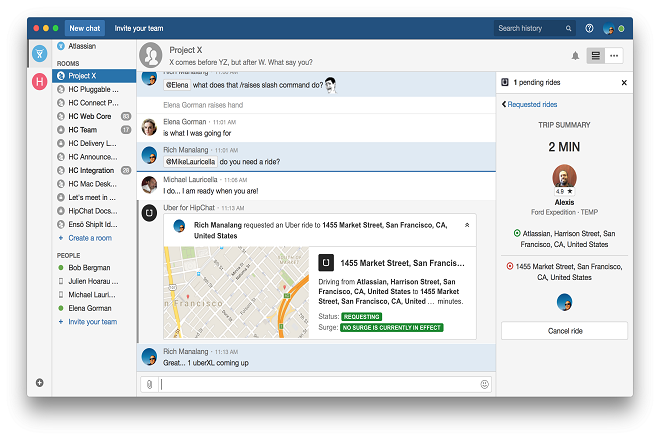Click driver rating 4.9 star label
Screen dimensions: 660x440
coord(564,192)
